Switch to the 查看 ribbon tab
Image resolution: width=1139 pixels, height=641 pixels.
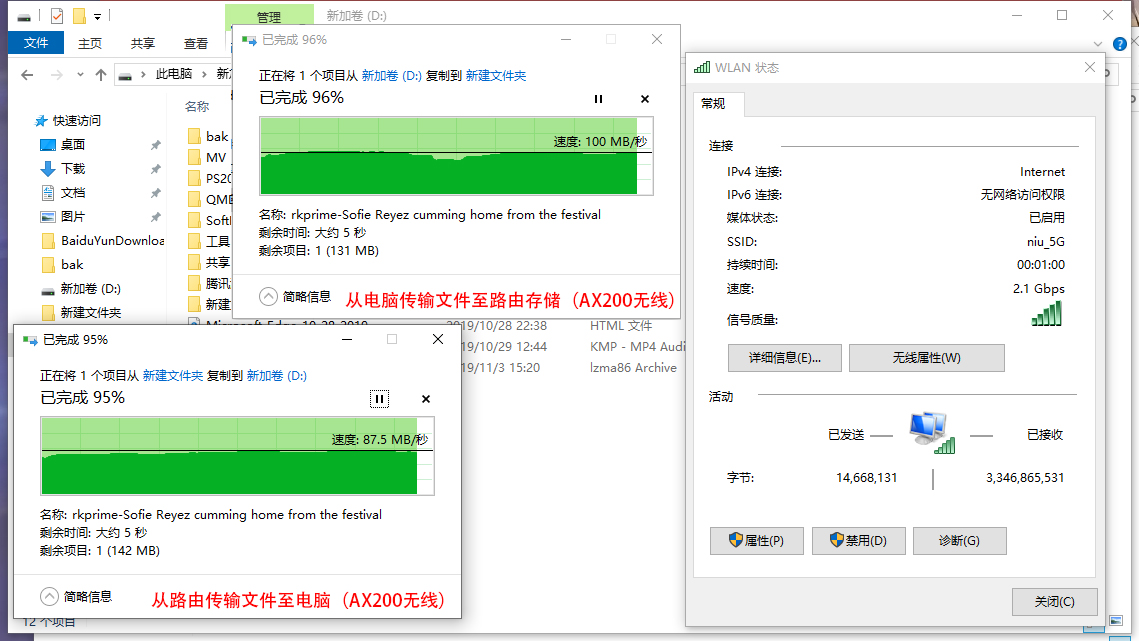(196, 43)
